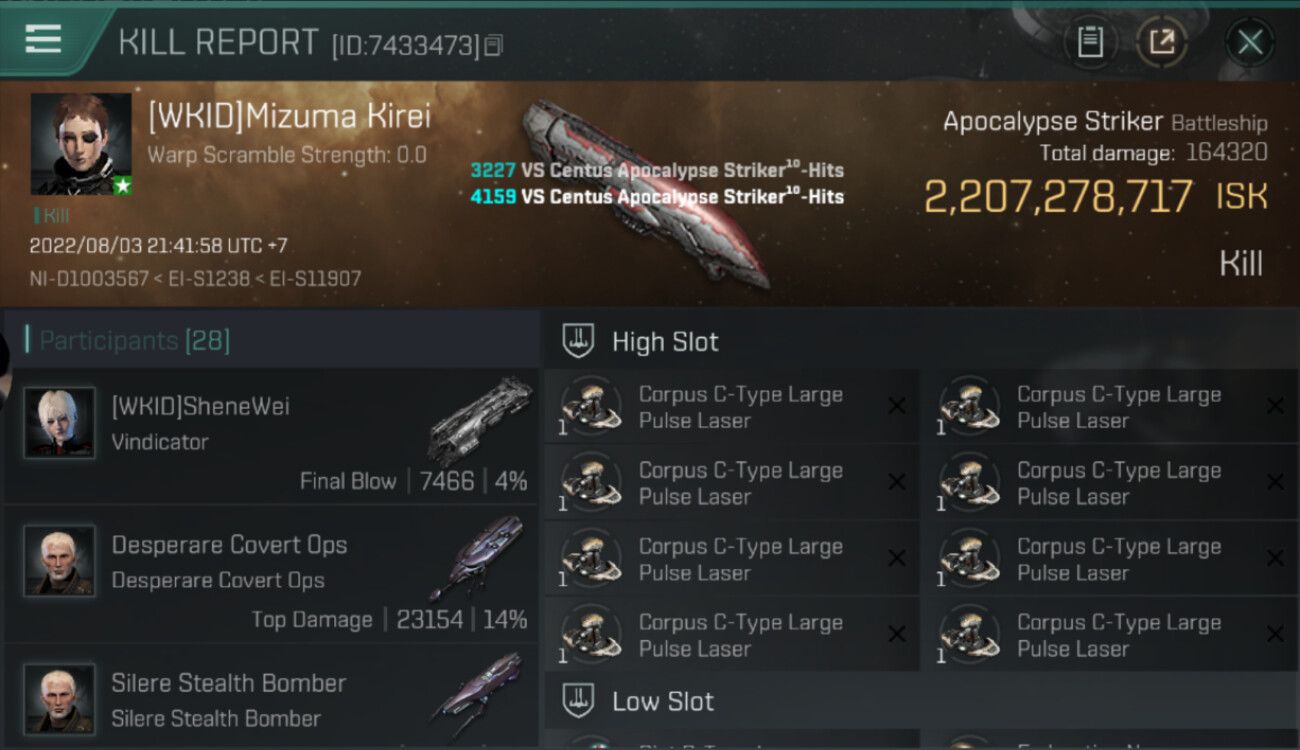Open the Vindicator ship image

point(480,420)
